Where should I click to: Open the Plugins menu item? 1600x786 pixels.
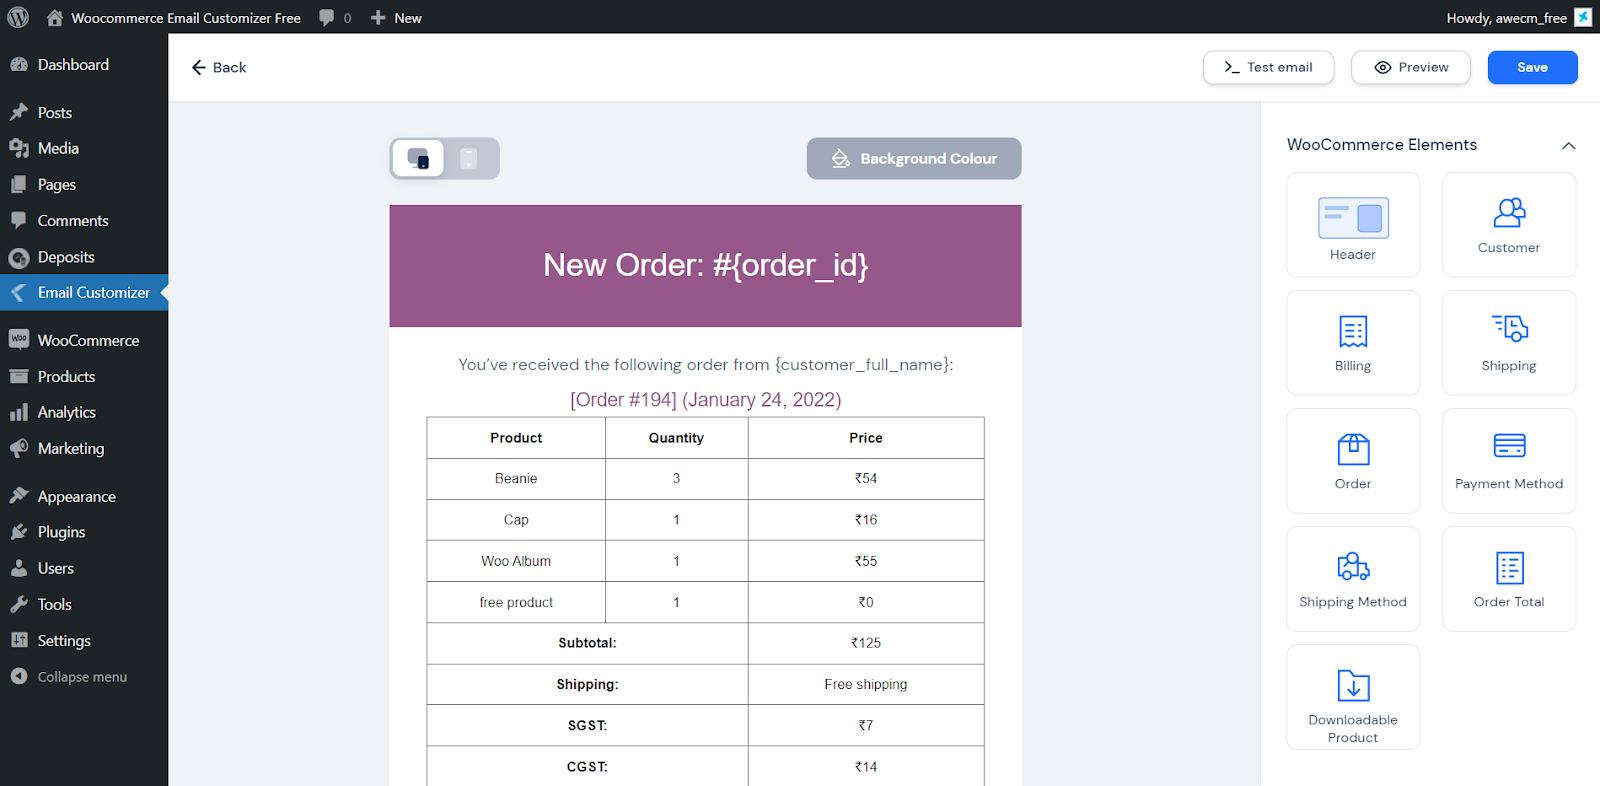click(84, 532)
